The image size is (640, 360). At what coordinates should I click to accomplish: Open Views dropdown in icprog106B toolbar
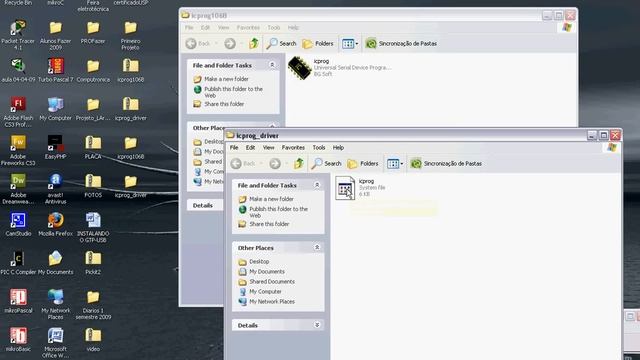(x=350, y=43)
